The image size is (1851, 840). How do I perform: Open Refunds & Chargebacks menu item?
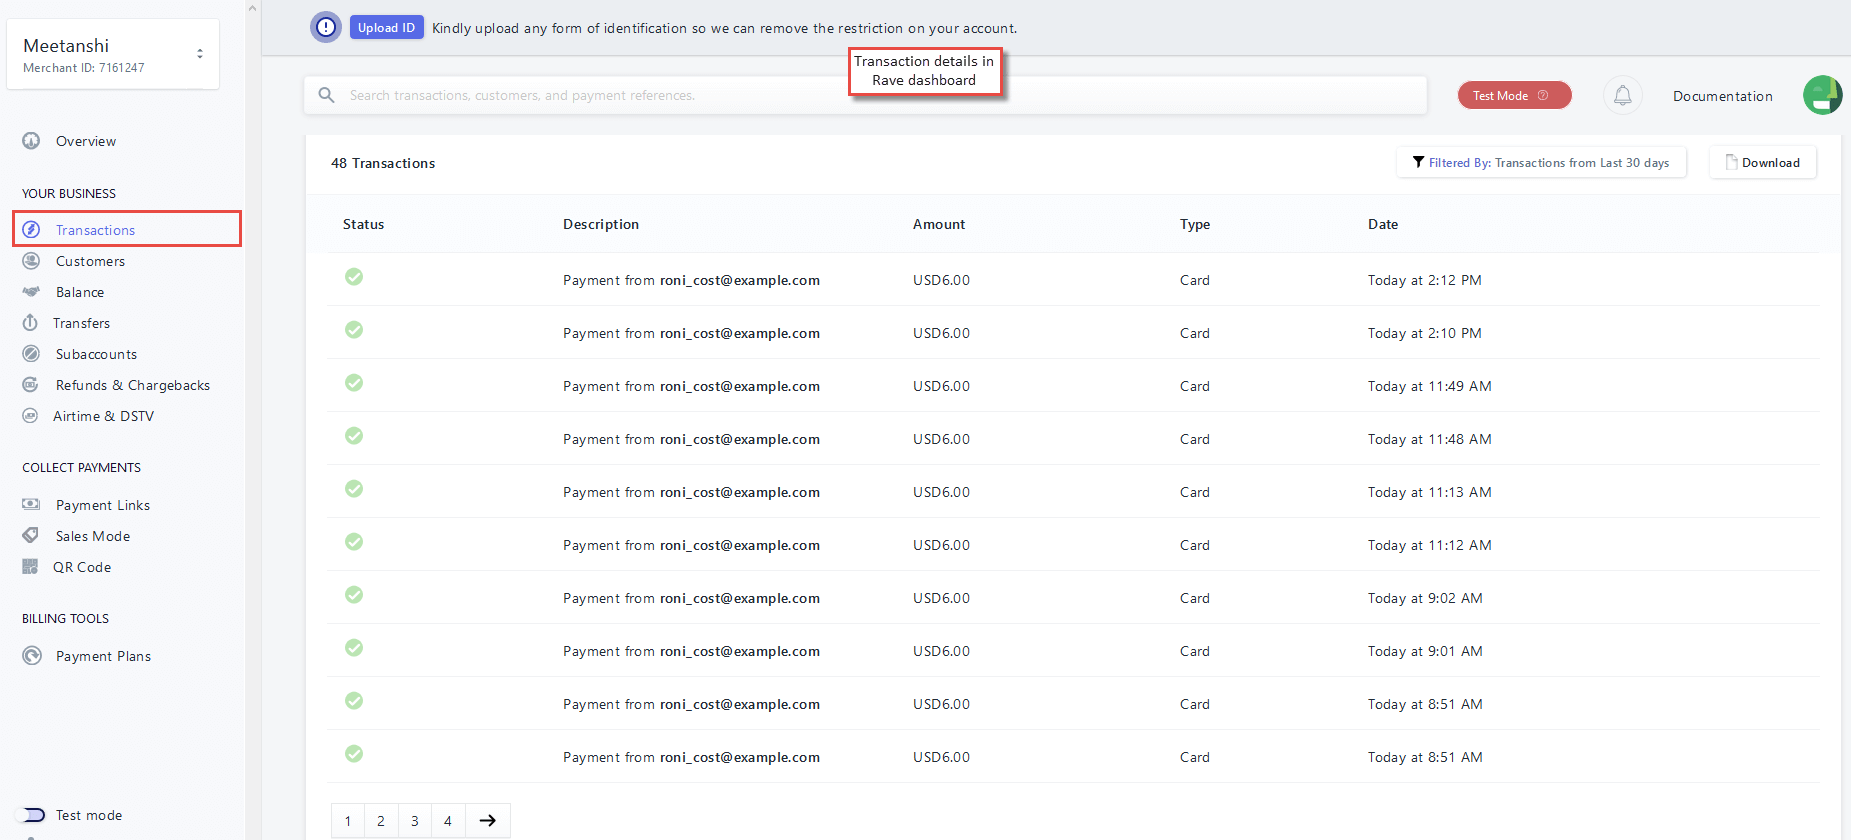[x=132, y=385]
